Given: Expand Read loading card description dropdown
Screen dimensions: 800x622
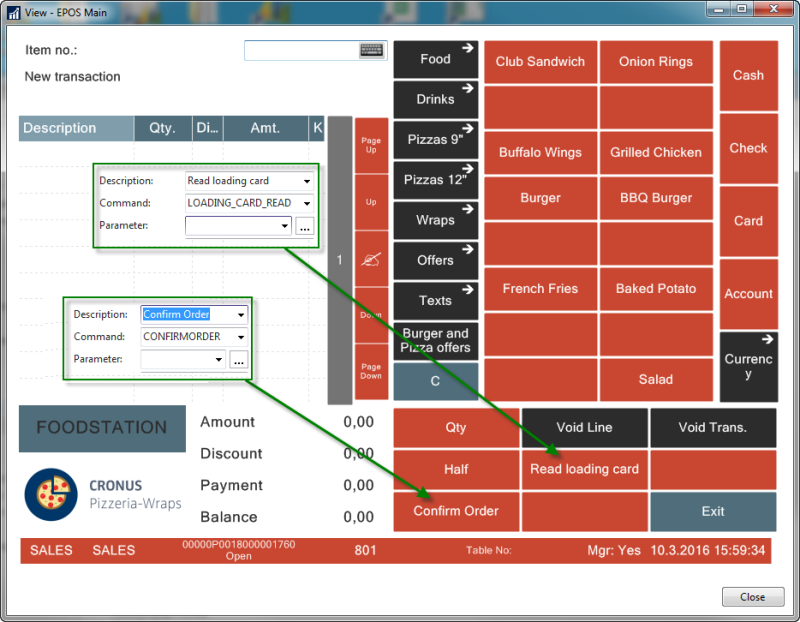Looking at the screenshot, I should pyautogui.click(x=307, y=181).
